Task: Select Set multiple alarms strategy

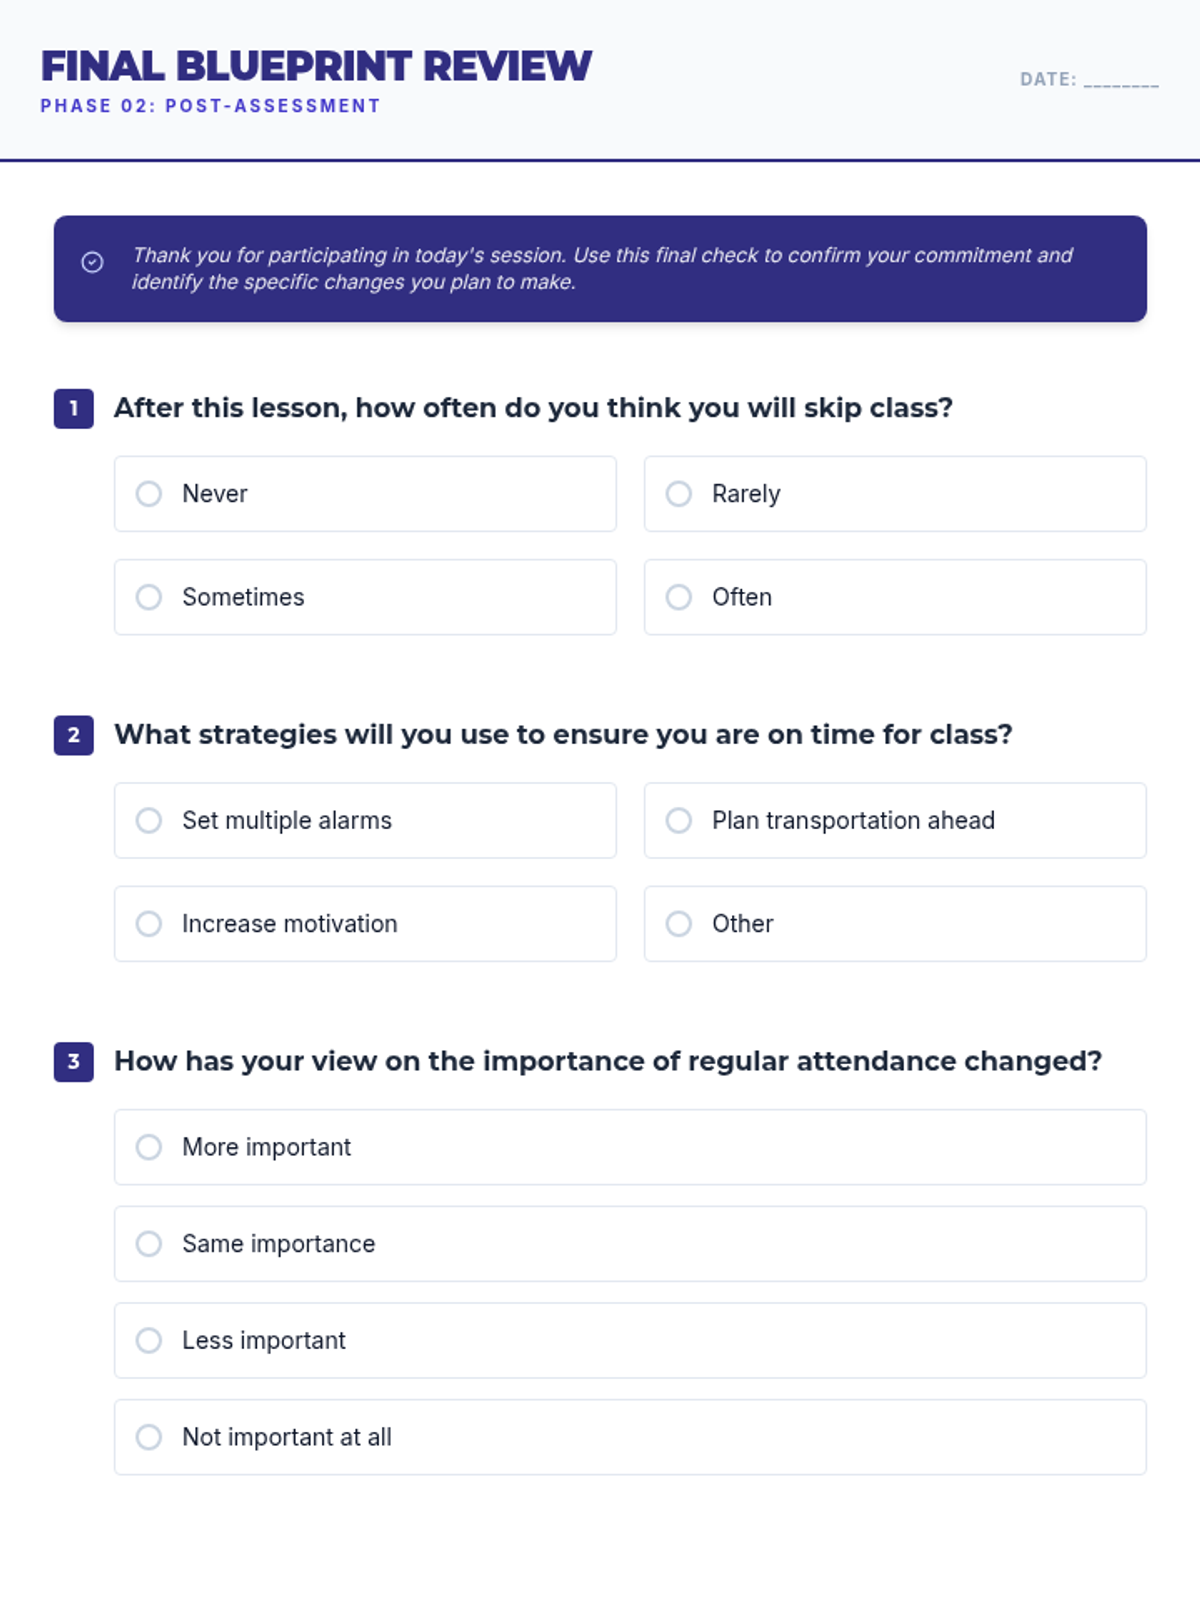Action: tap(149, 820)
